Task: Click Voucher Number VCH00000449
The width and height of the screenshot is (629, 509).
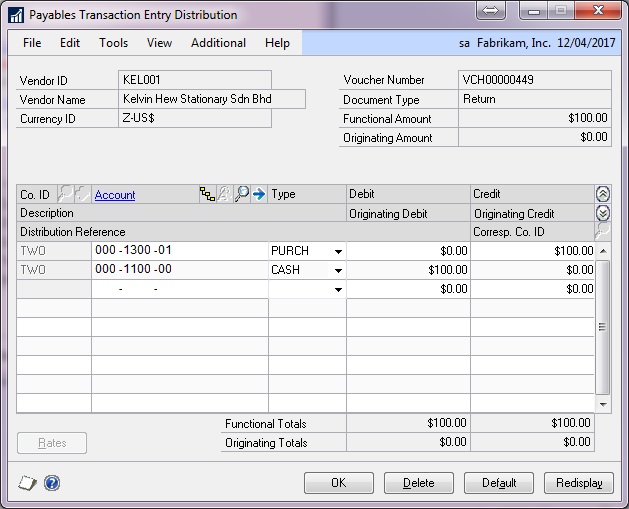Action: [535, 80]
